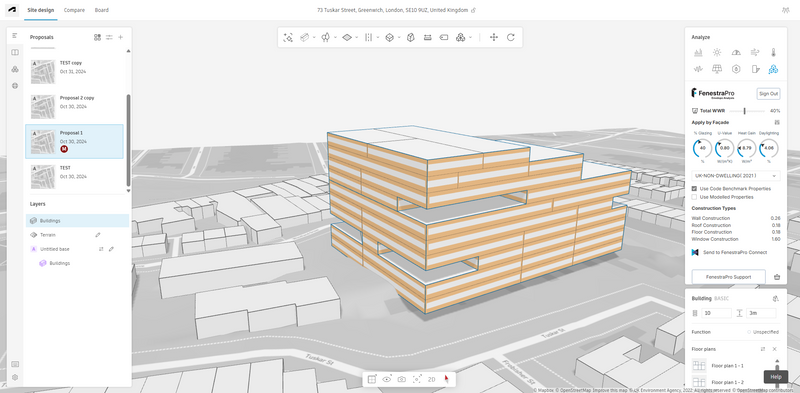The width and height of the screenshot is (800, 393).
Task: Open the noise analysis
Action: coord(698,69)
